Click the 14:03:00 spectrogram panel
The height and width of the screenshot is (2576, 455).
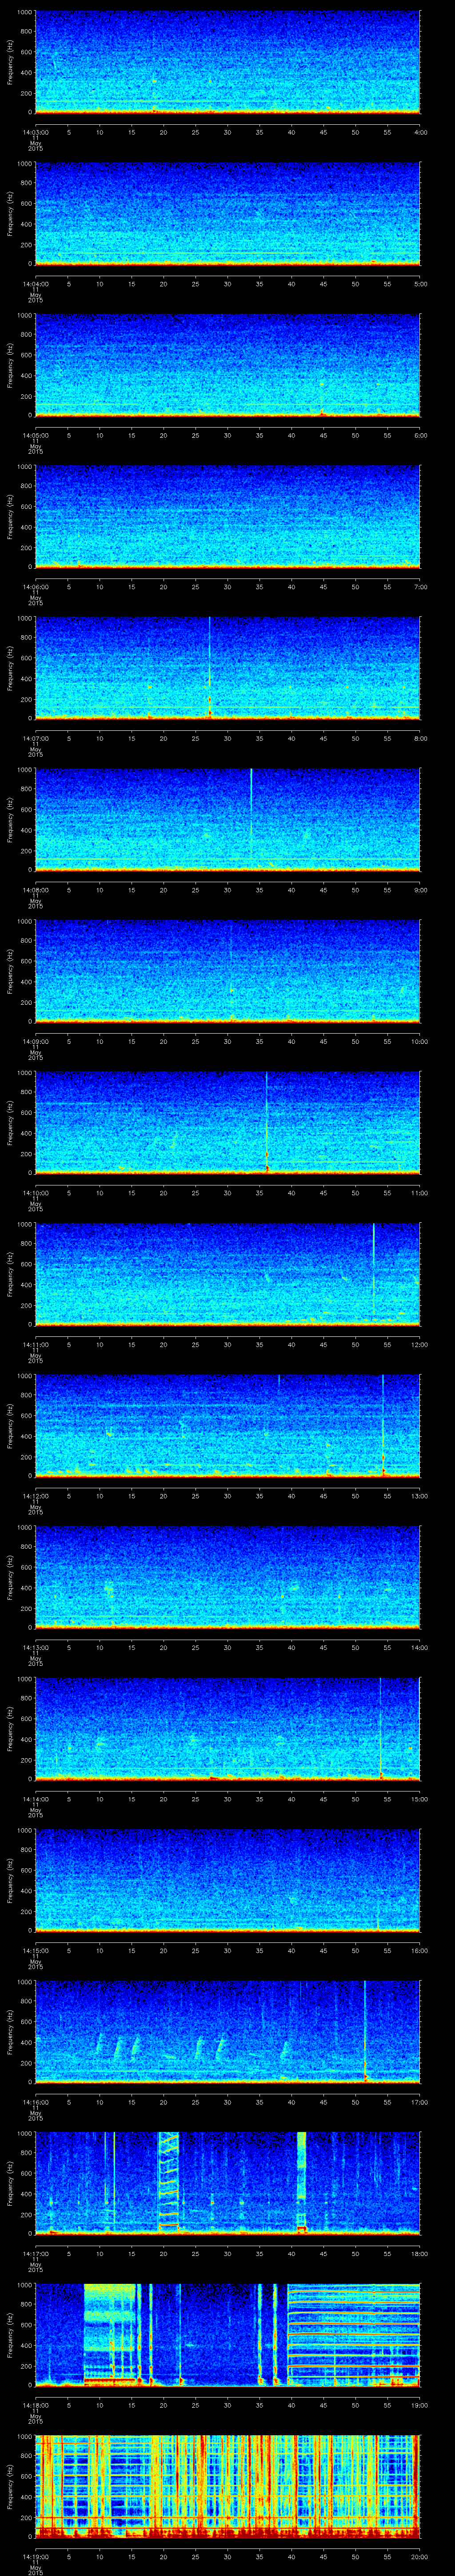point(228,62)
